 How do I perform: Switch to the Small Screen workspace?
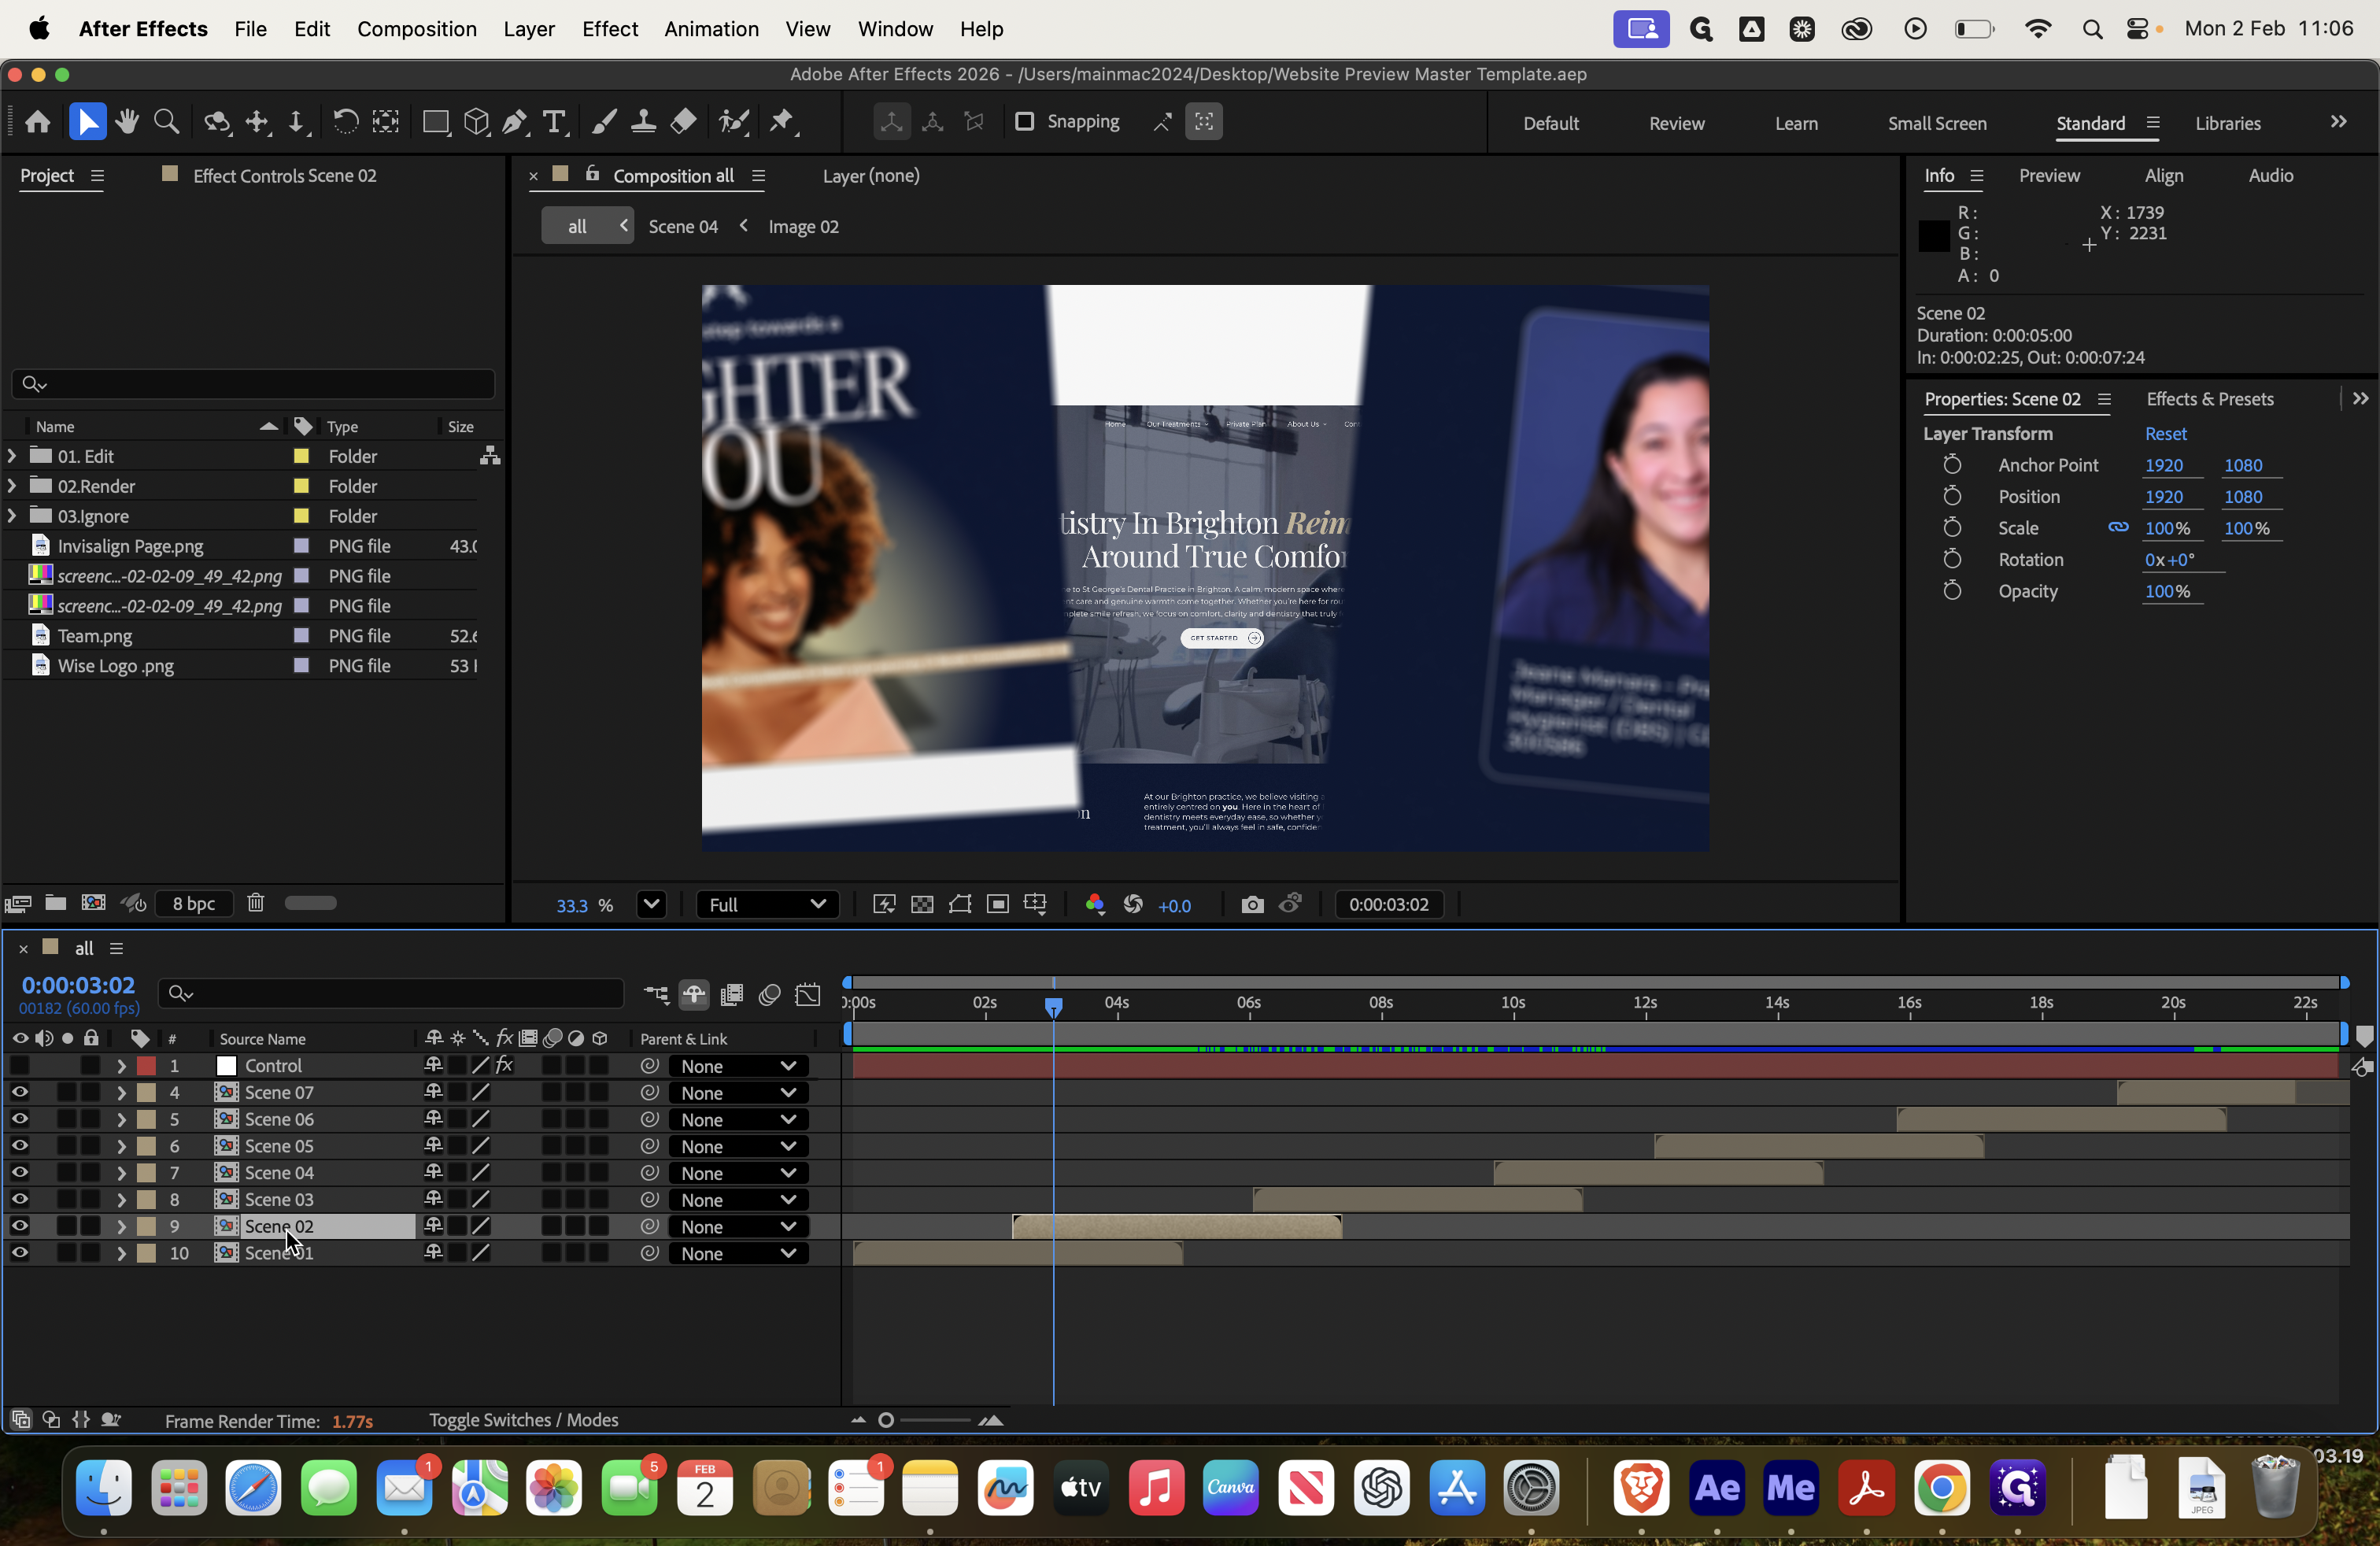(x=1936, y=123)
